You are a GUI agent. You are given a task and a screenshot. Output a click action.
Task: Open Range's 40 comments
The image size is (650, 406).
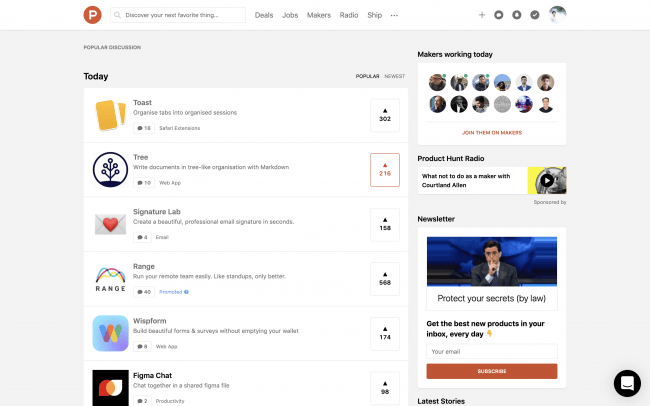(144, 292)
